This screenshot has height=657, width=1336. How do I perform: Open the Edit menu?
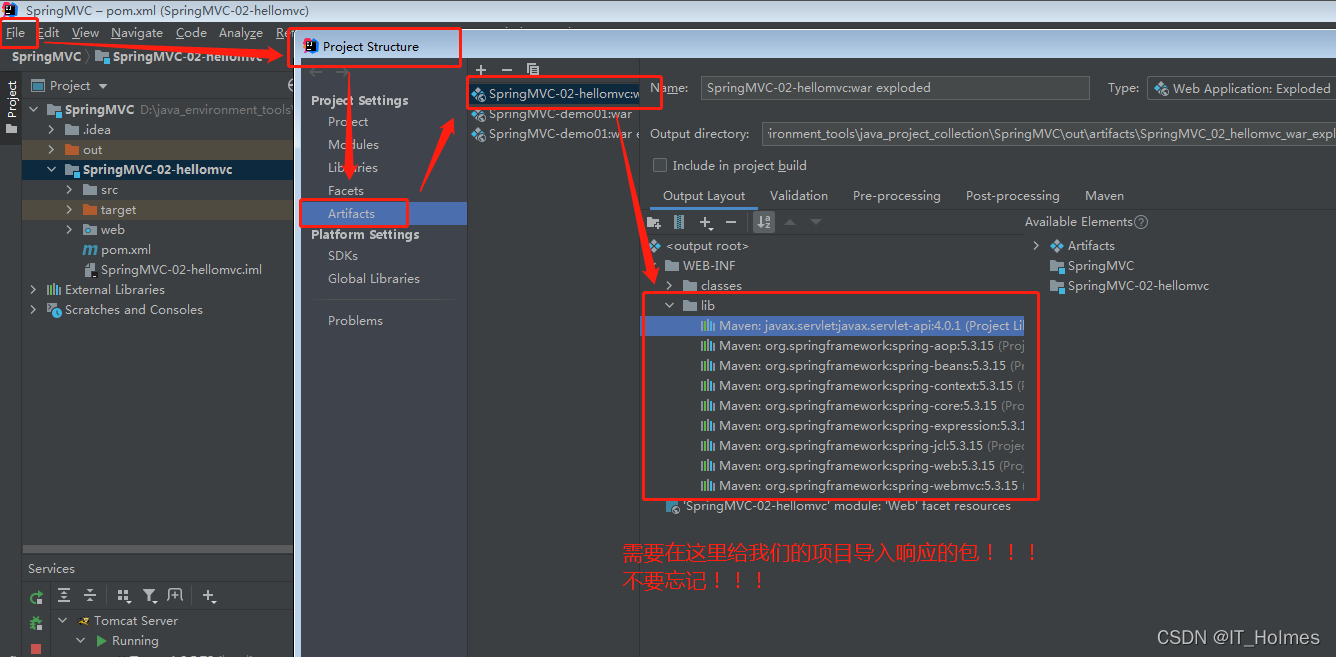coord(49,33)
